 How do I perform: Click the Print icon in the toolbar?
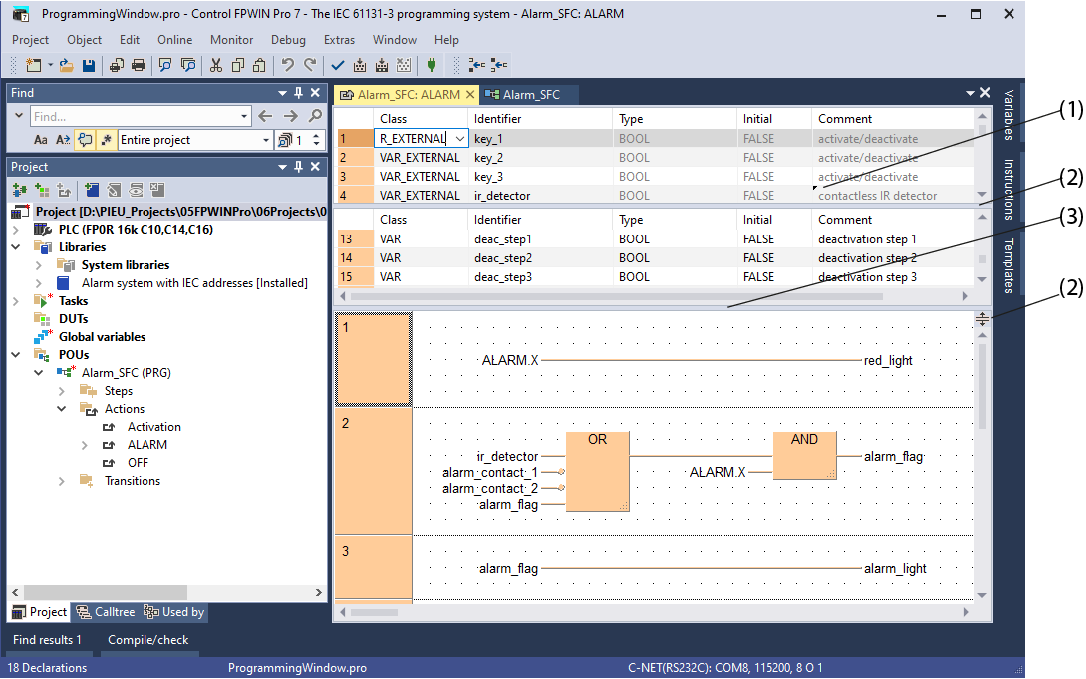coord(138,65)
